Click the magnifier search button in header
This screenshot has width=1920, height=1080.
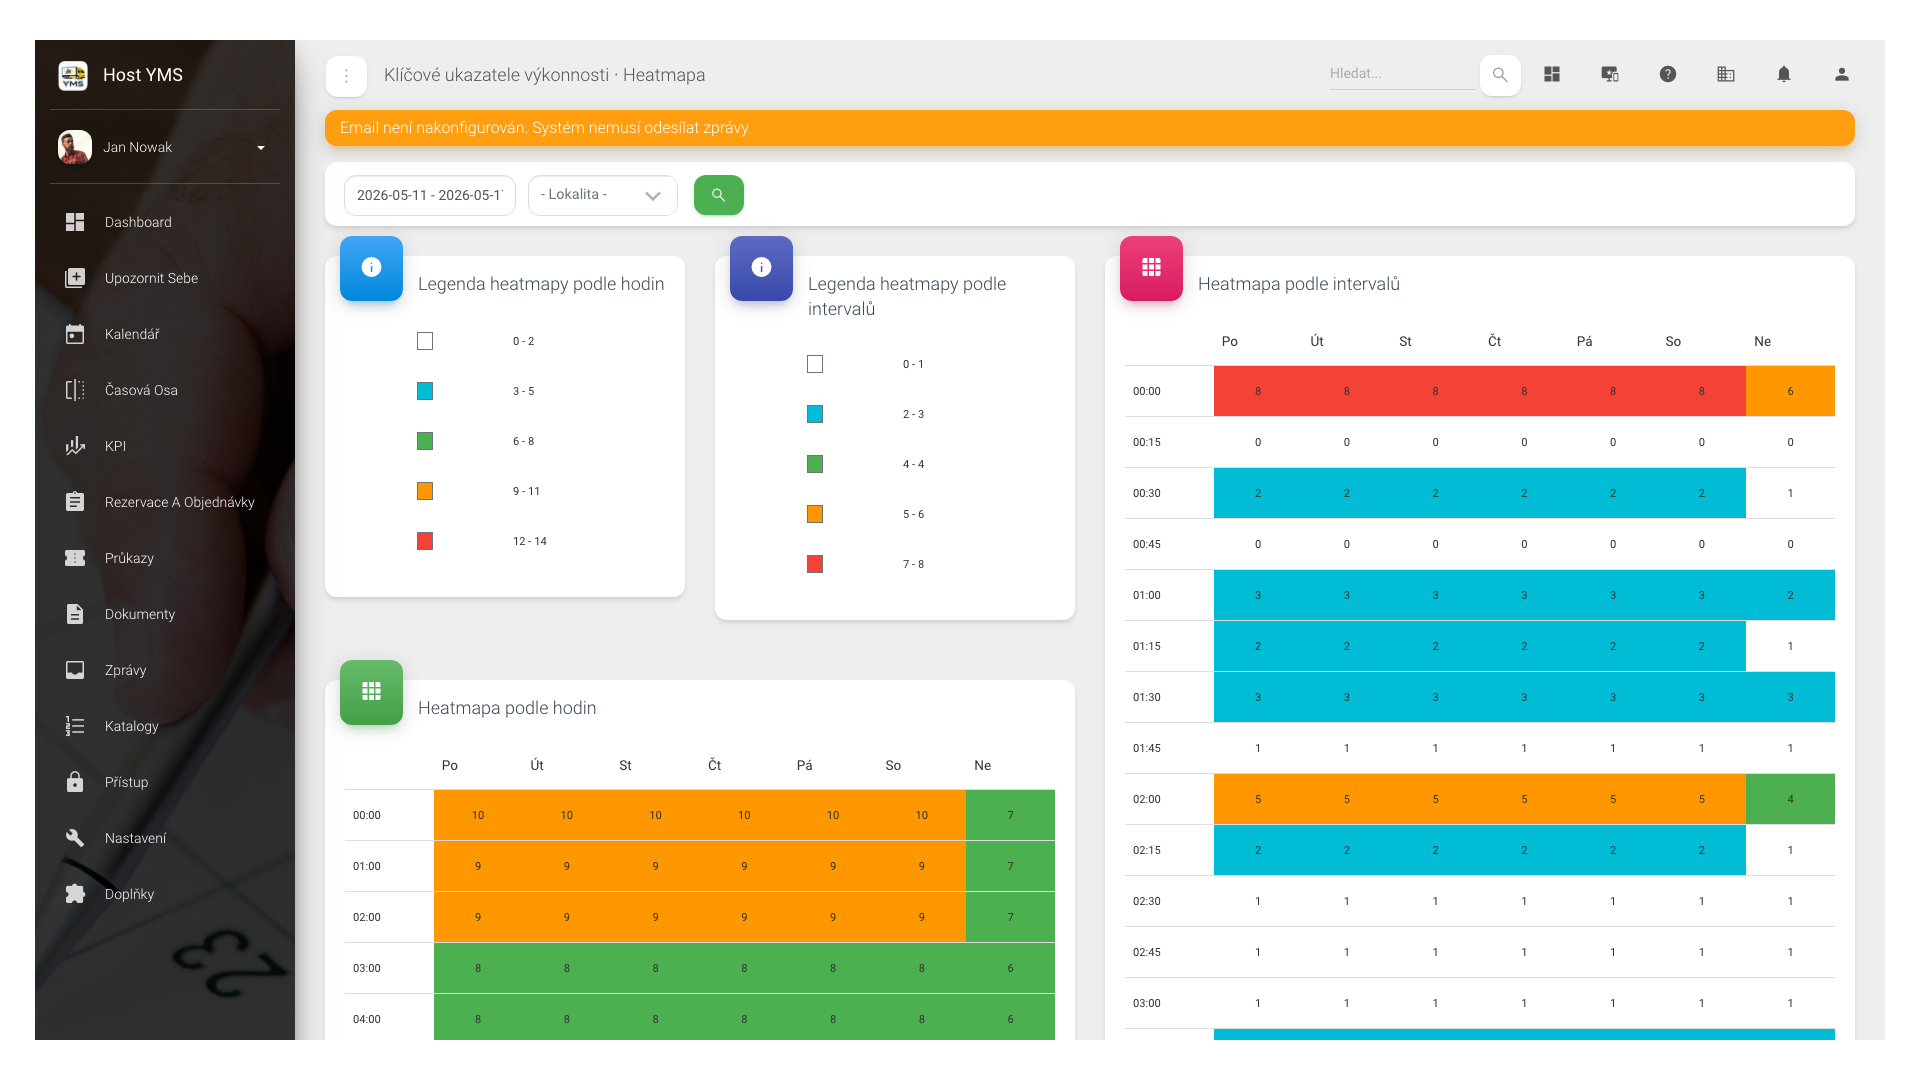point(1500,75)
